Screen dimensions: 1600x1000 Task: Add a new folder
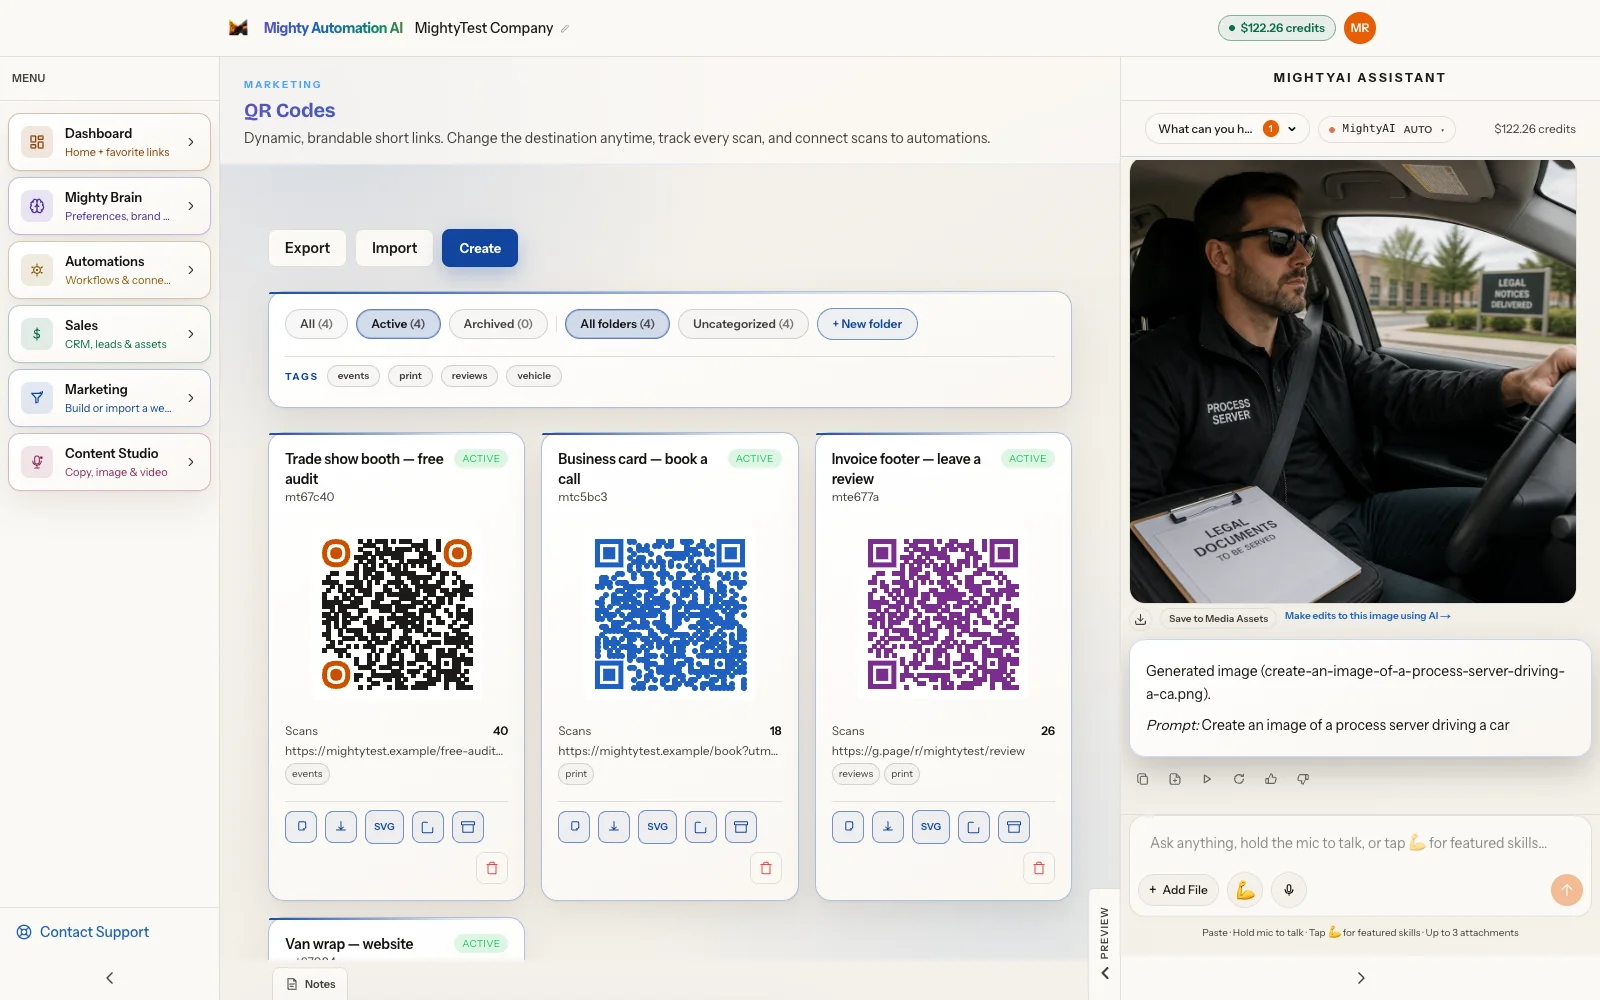coord(867,324)
